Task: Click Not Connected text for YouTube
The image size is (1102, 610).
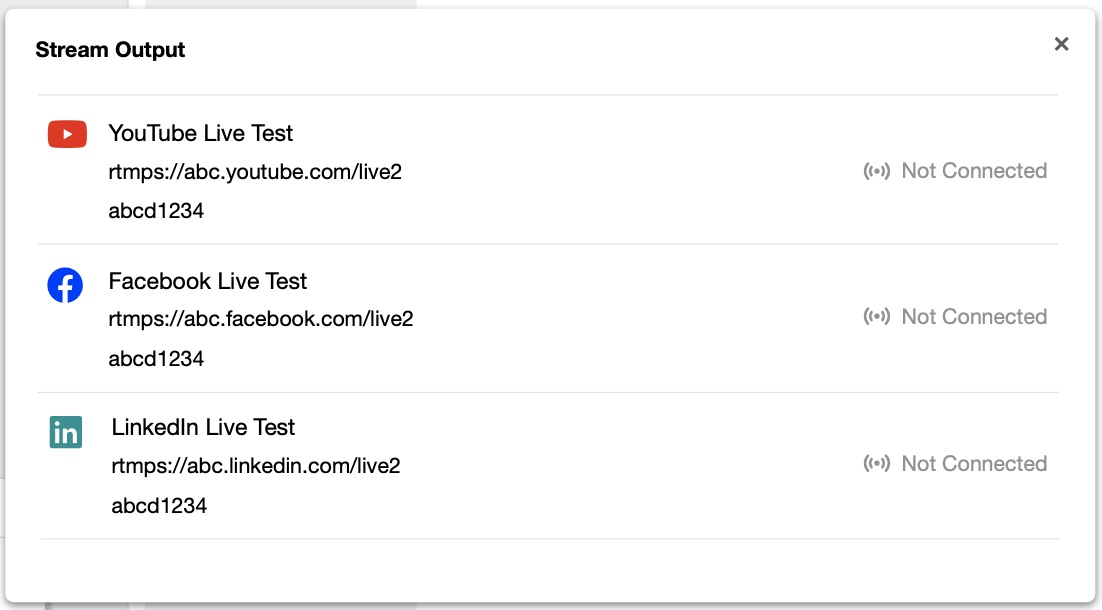Action: (974, 171)
